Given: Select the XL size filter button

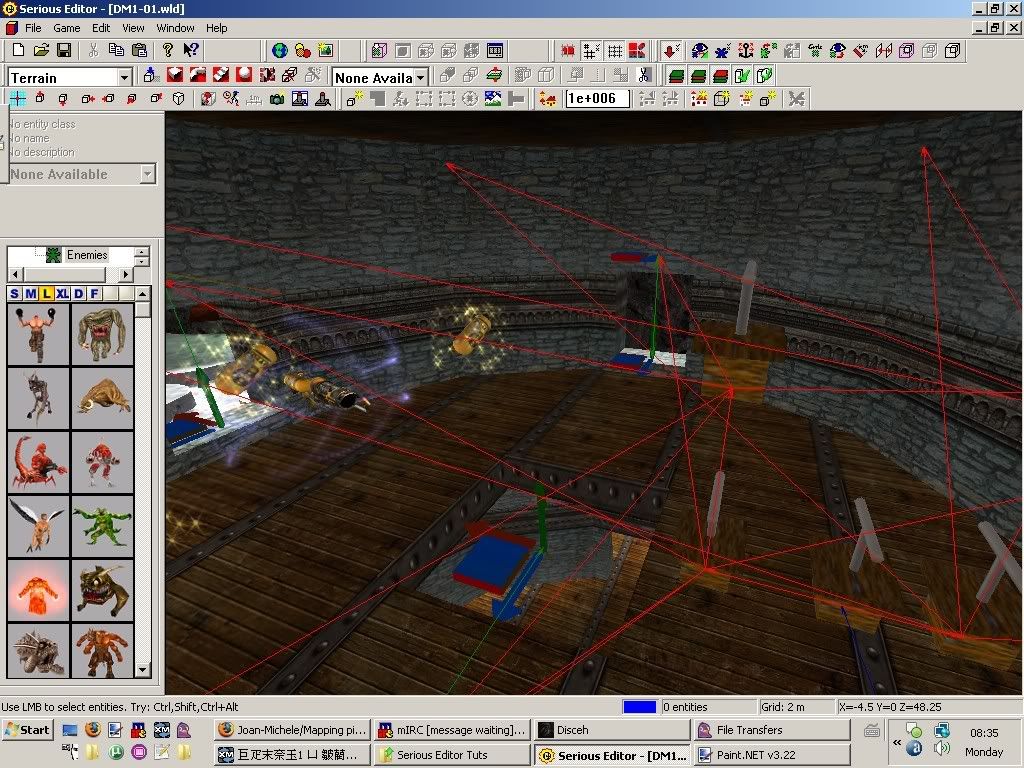Looking at the screenshot, I should click(63, 293).
